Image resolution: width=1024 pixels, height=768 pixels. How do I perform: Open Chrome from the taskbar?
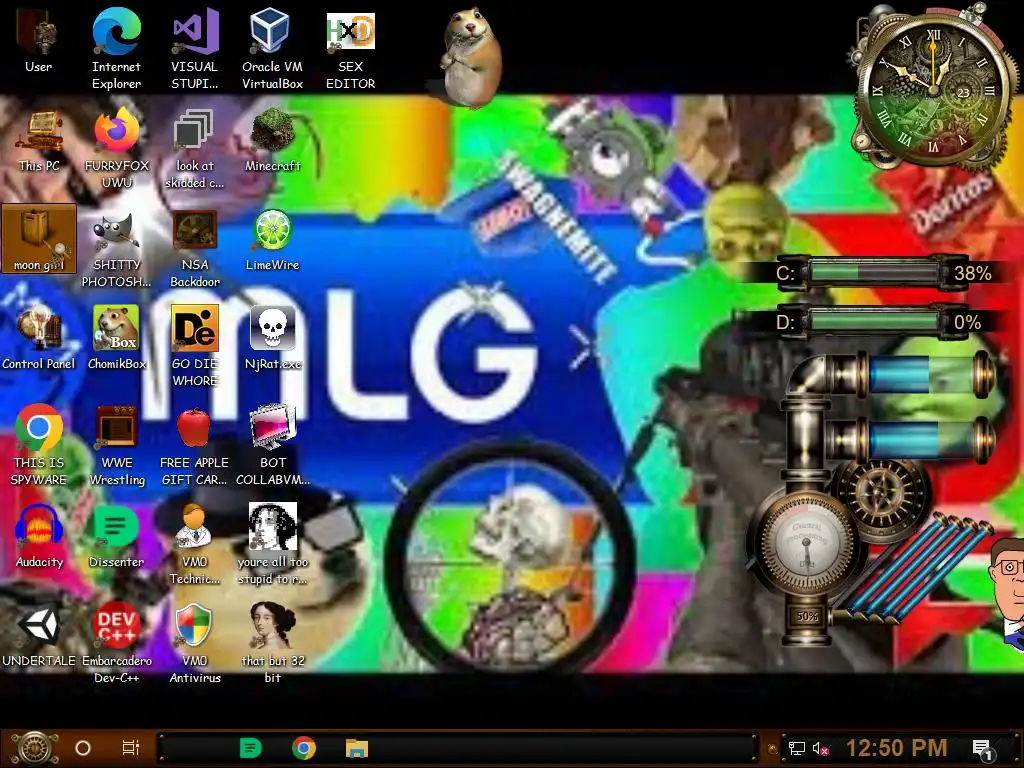[304, 748]
